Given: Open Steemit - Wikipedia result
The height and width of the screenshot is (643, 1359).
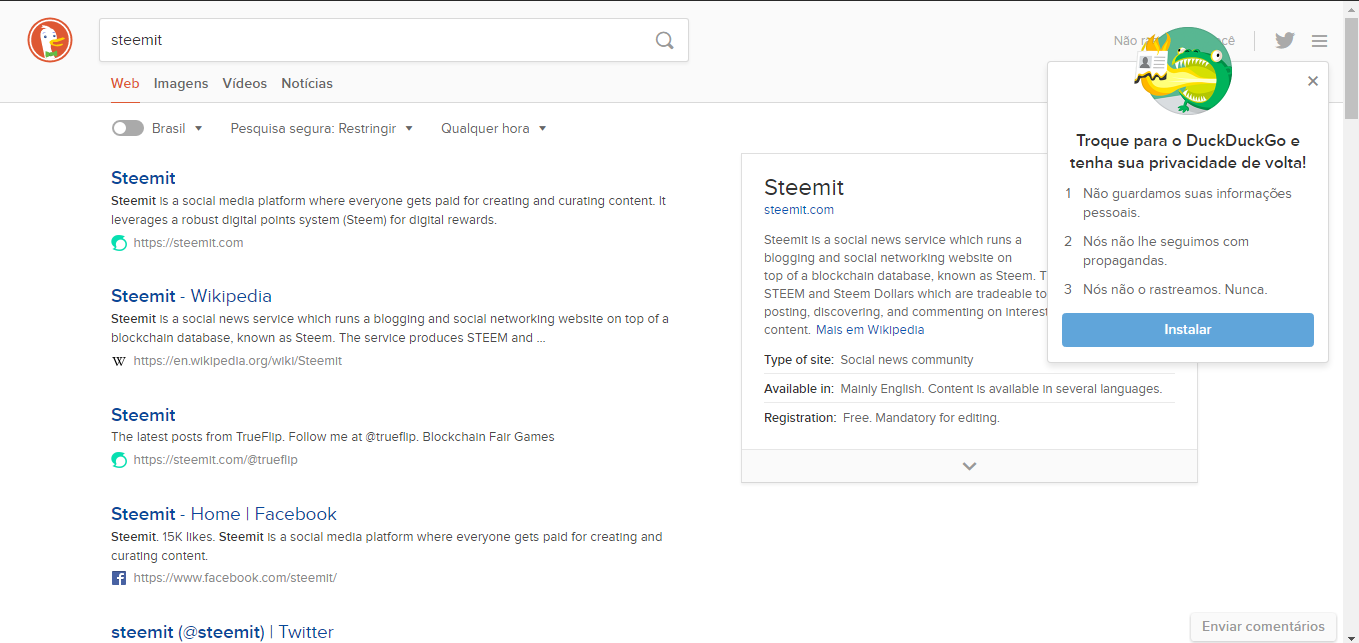Looking at the screenshot, I should click(191, 296).
